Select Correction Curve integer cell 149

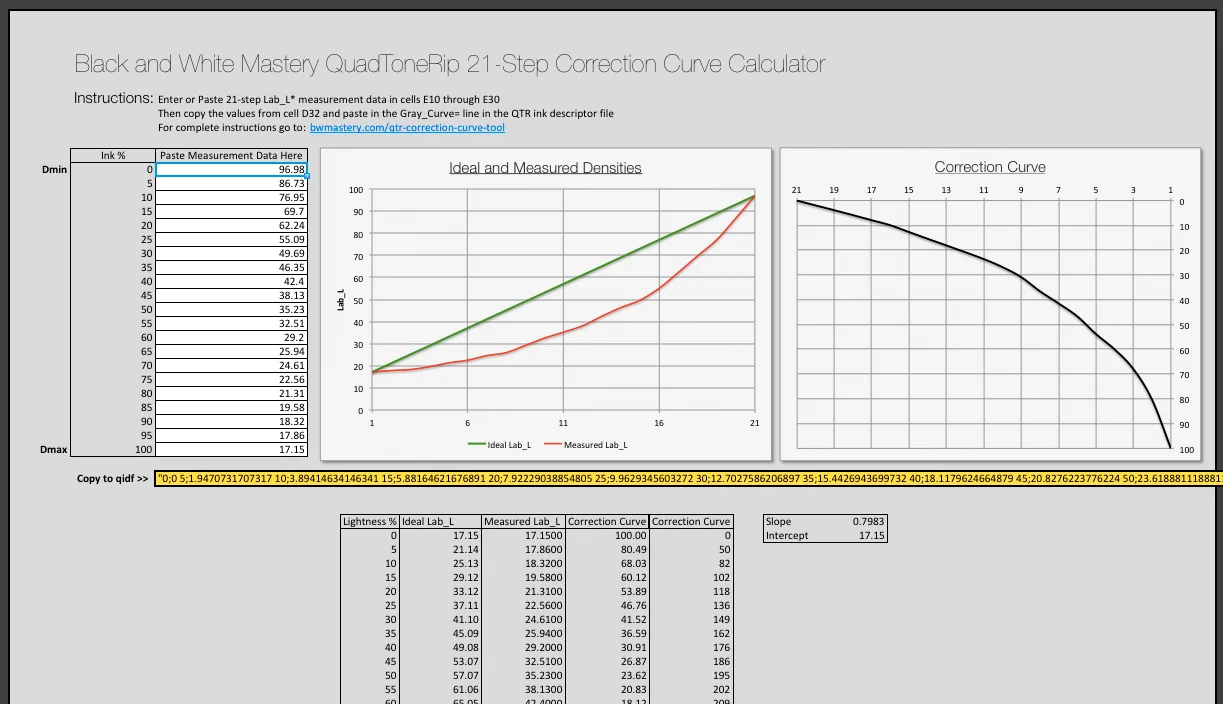pos(692,620)
